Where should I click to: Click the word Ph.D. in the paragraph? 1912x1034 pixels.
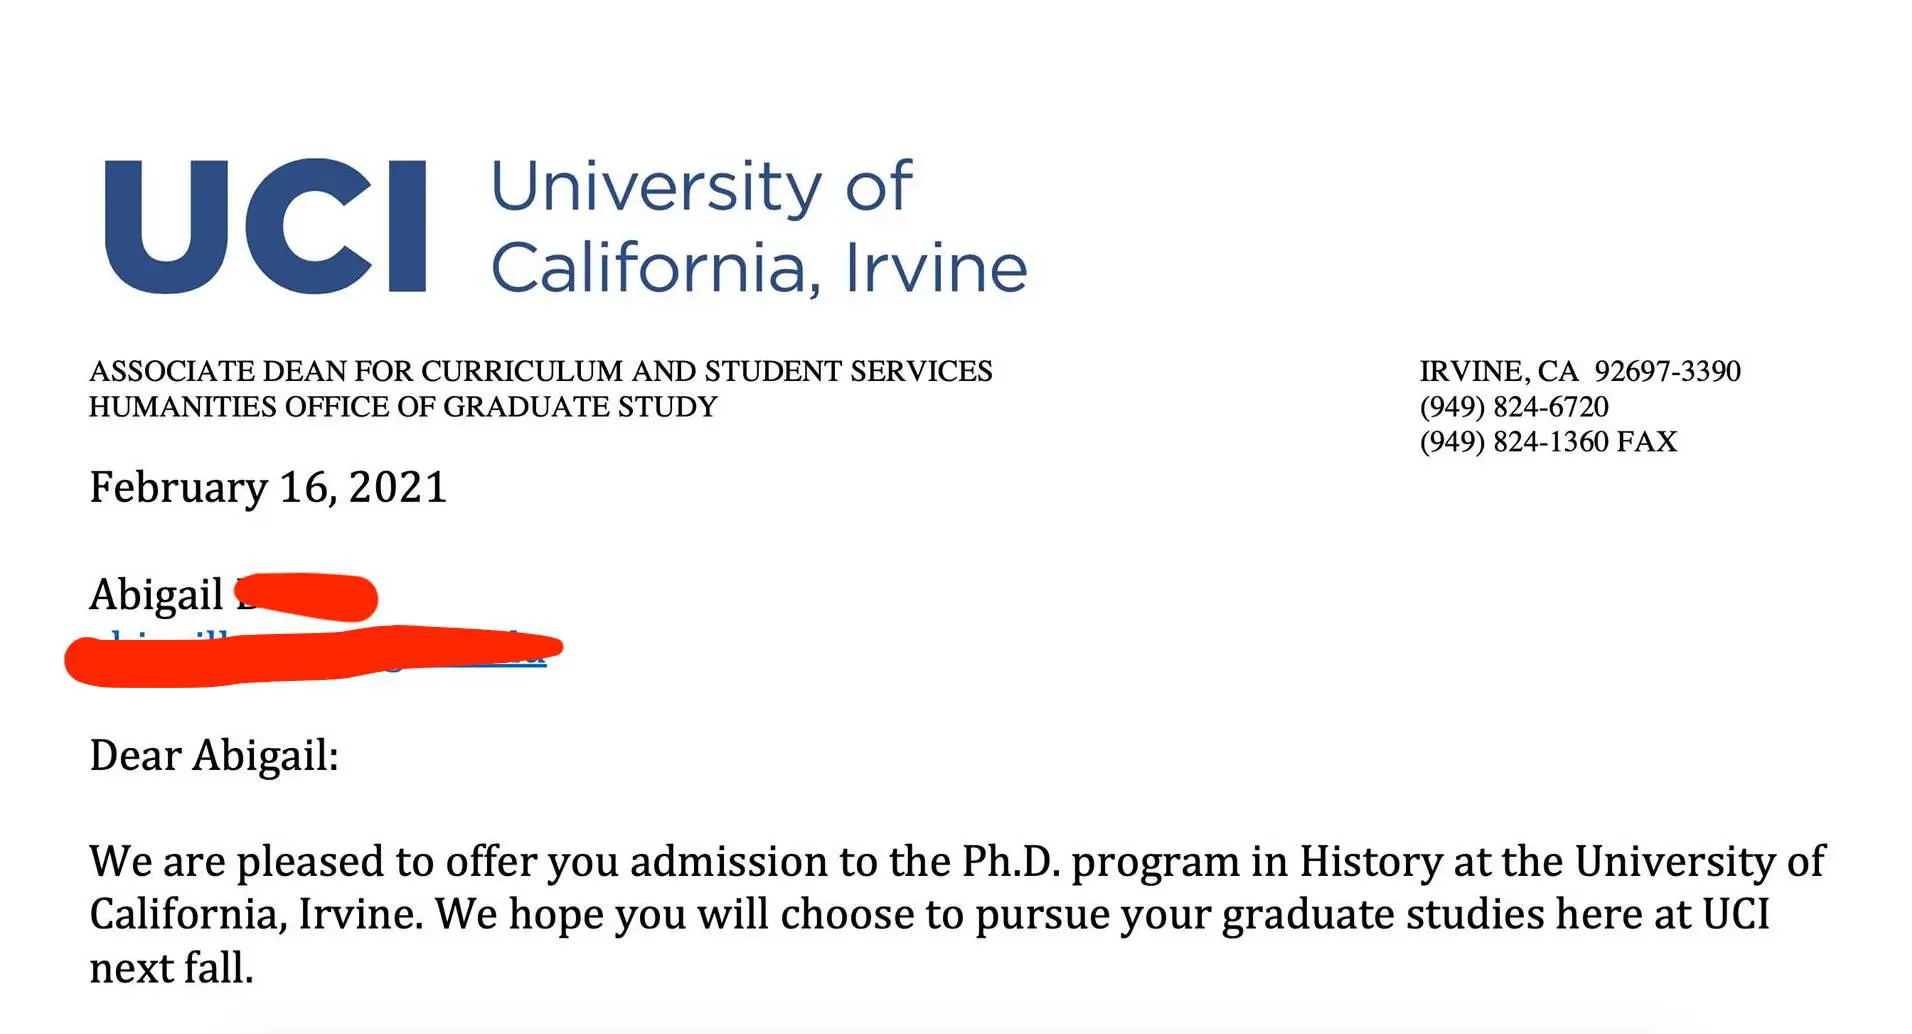click(1010, 862)
